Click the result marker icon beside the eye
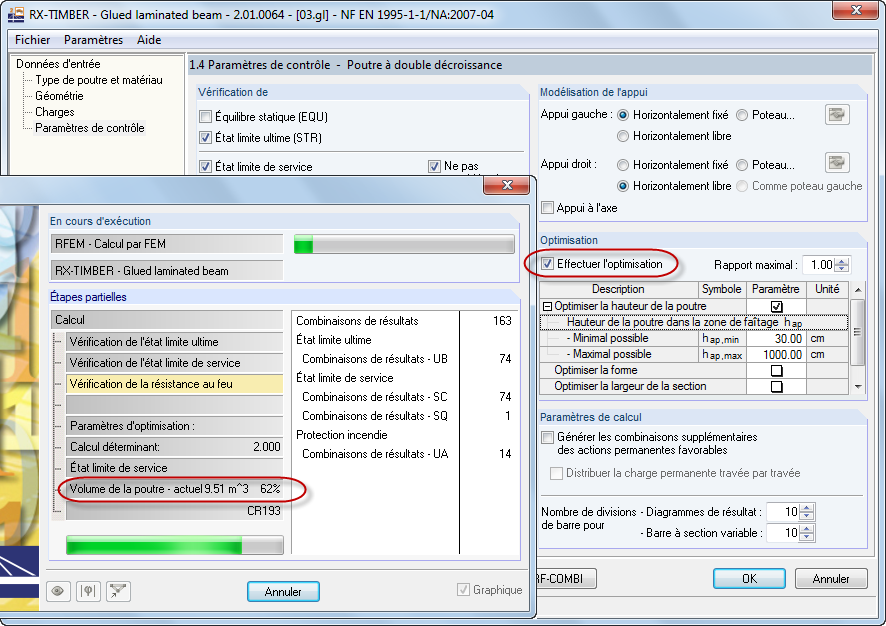886x626 pixels. click(x=88, y=591)
